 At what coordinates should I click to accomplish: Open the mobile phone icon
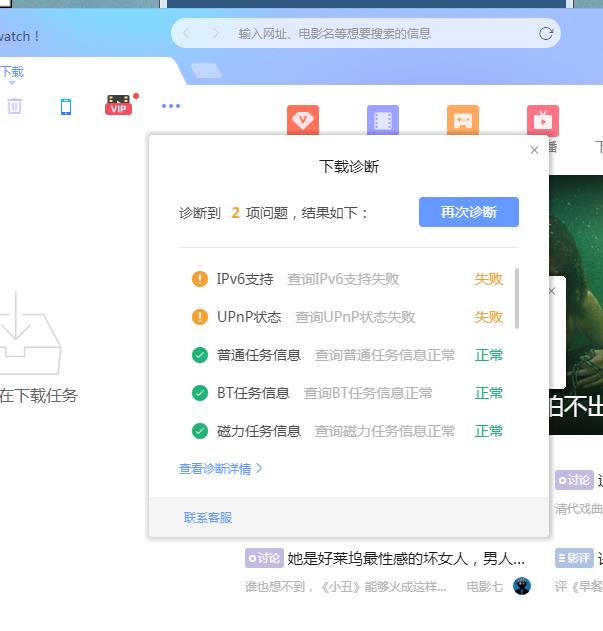pos(66,106)
